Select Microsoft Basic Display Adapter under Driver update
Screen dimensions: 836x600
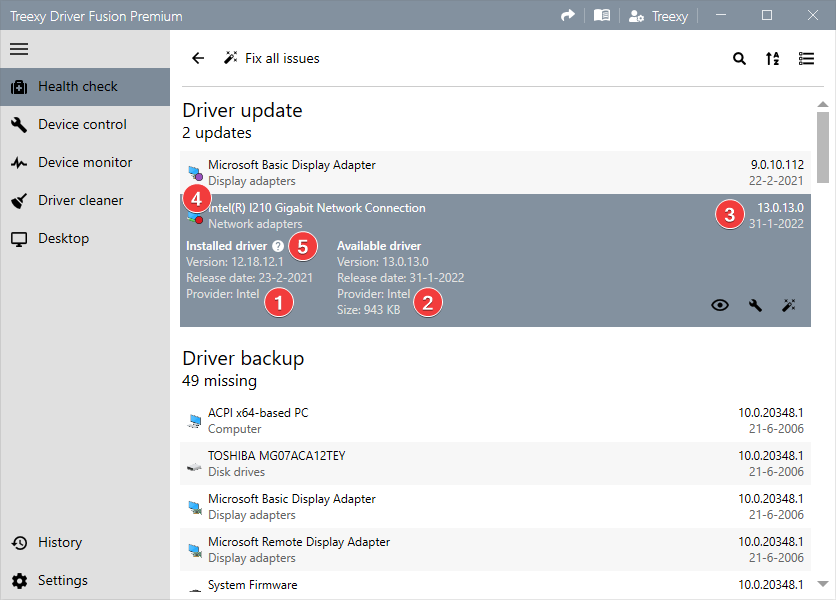tap(495, 172)
